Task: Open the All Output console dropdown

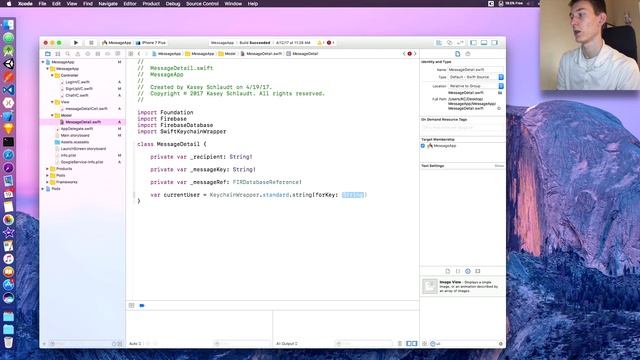Action: coord(287,344)
